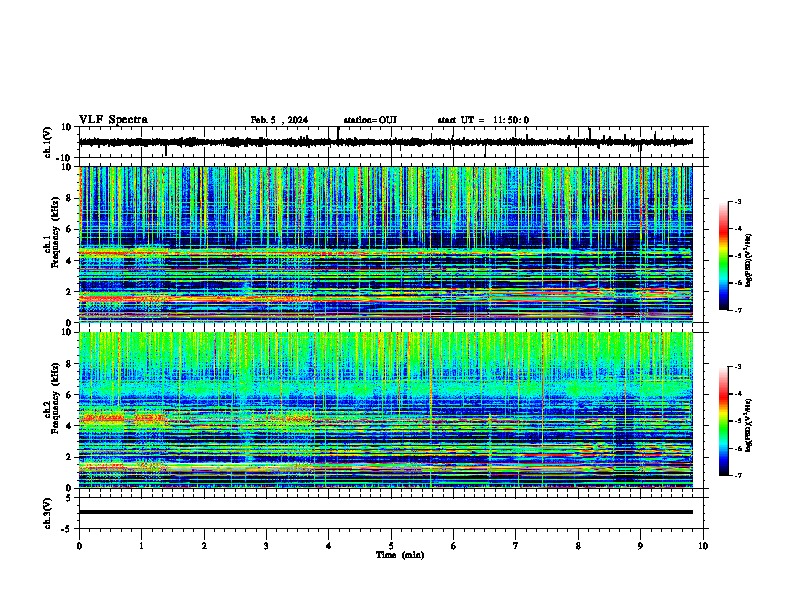The width and height of the screenshot is (792, 612).
Task: Click the "4" tick on time axis
Action: point(329,546)
